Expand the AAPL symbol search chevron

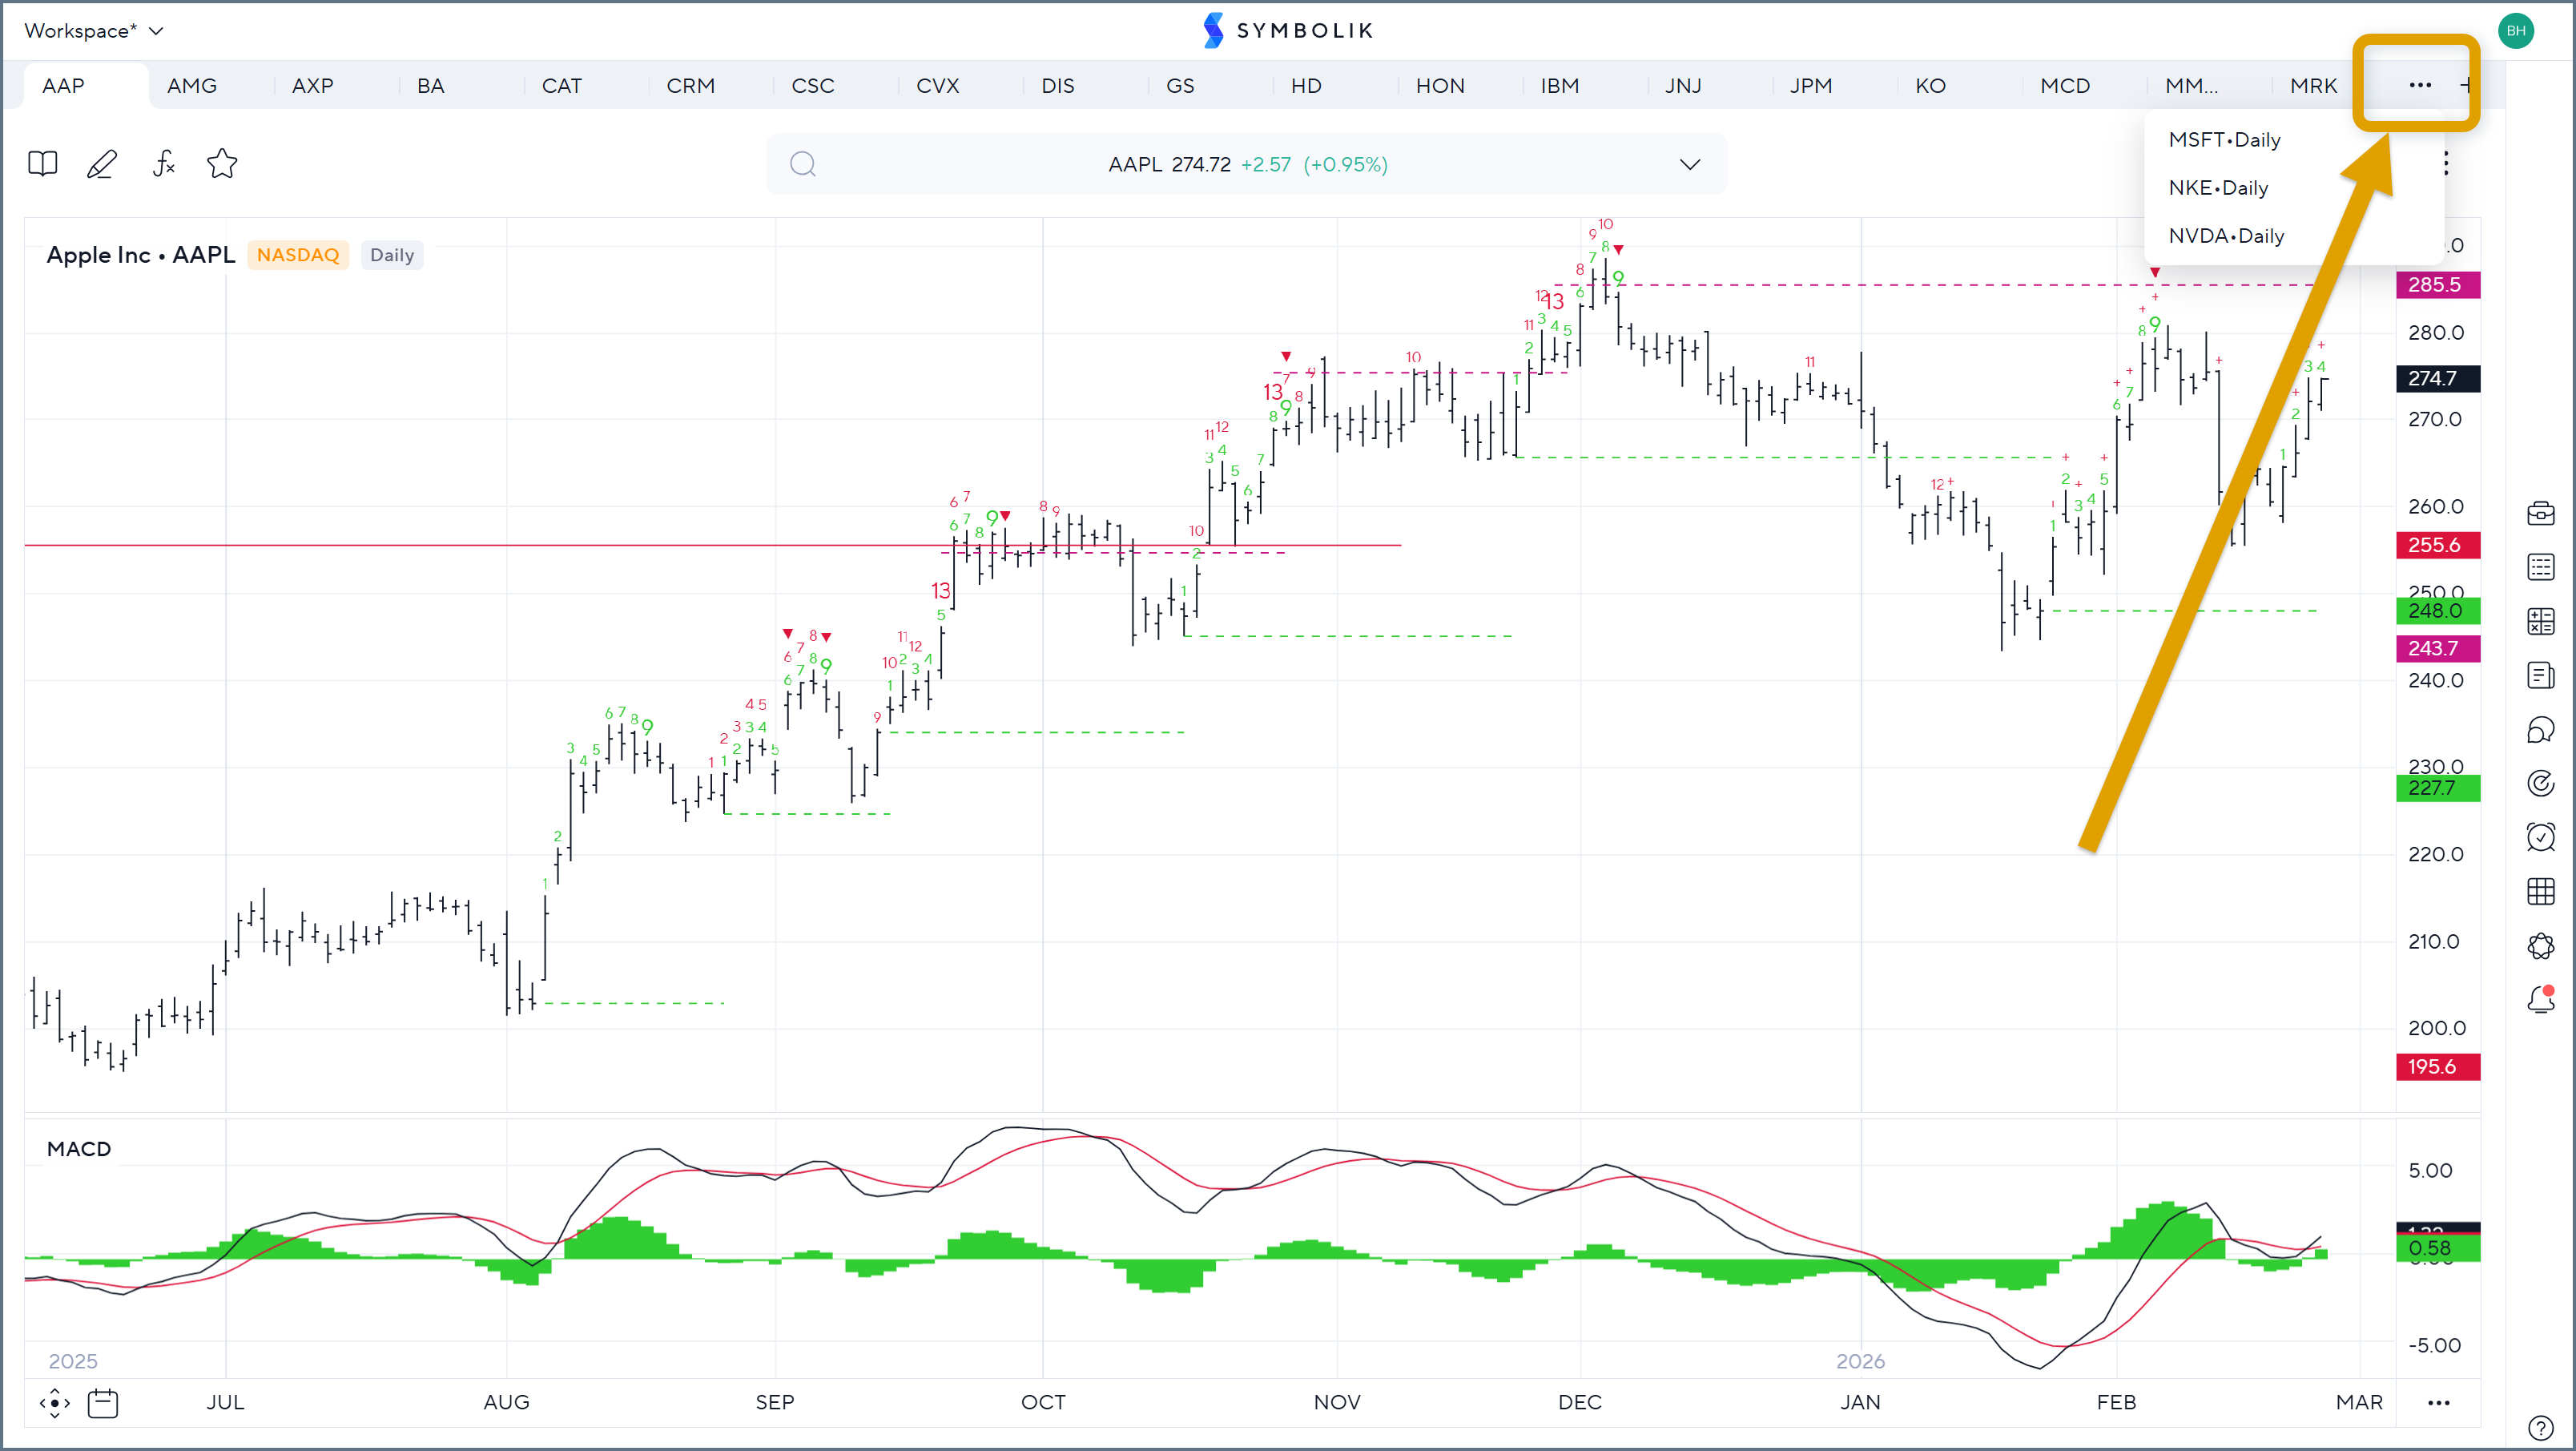coord(1689,164)
